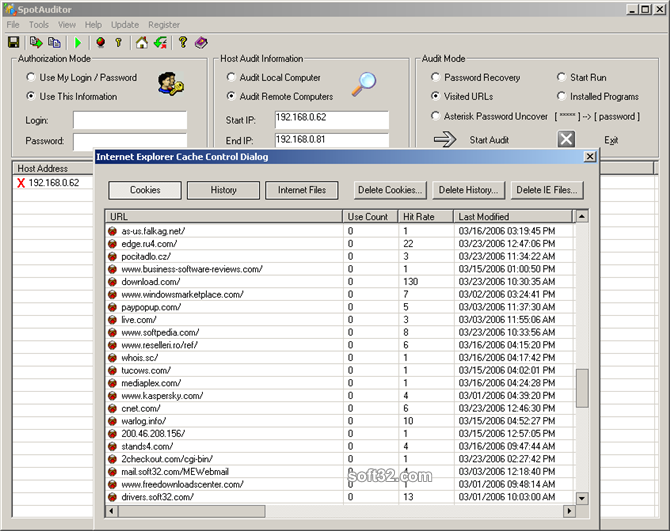This screenshot has width=670, height=531.
Task: Click the cookie icon for drivers.soft32.com/ row
Action: pyautogui.click(x=112, y=497)
